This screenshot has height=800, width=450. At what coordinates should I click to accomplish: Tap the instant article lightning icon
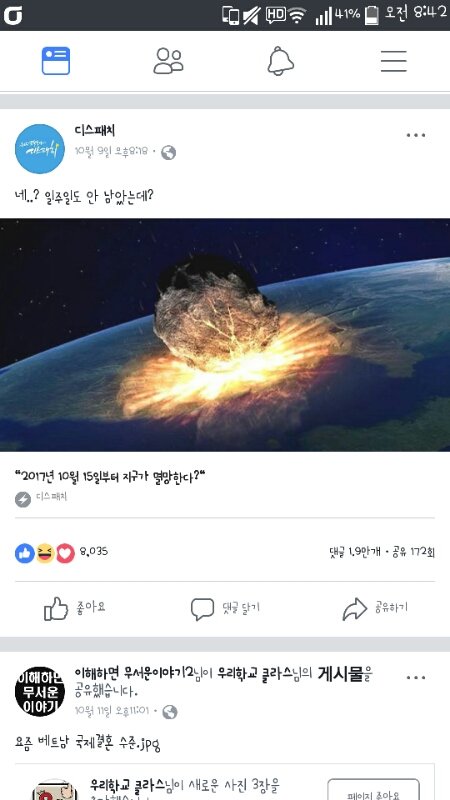click(x=23, y=499)
